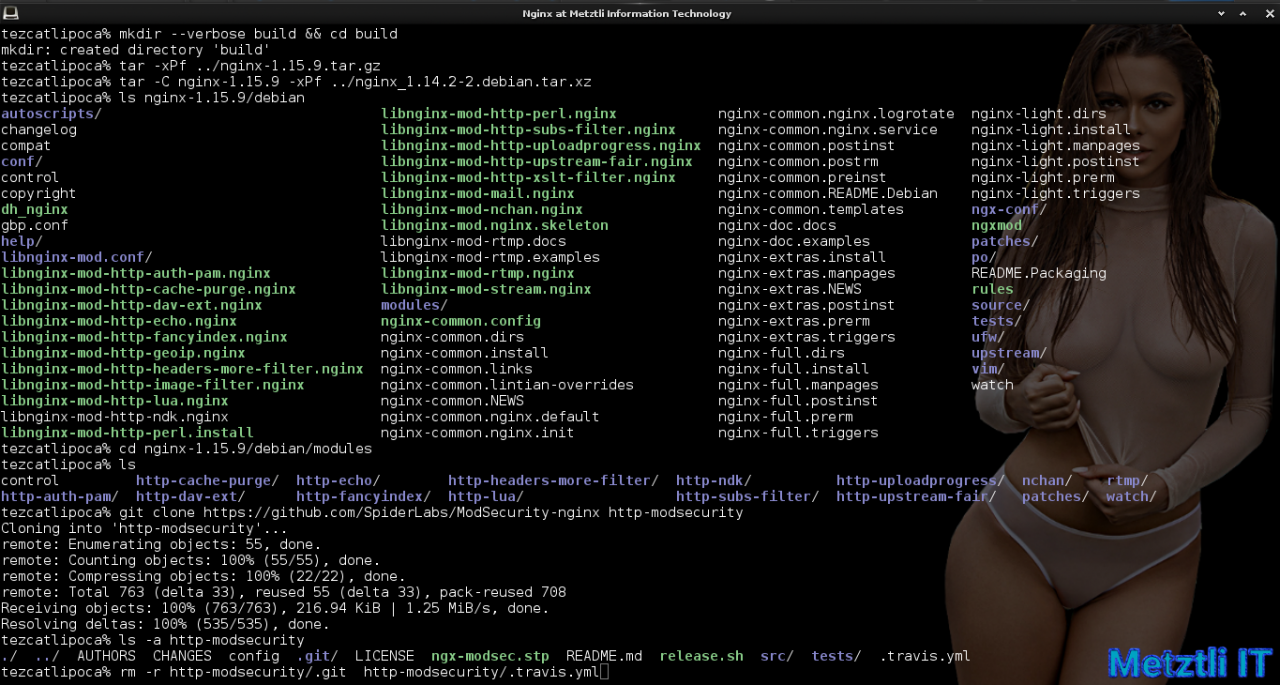Click 'help/' directory entry

point(22,242)
